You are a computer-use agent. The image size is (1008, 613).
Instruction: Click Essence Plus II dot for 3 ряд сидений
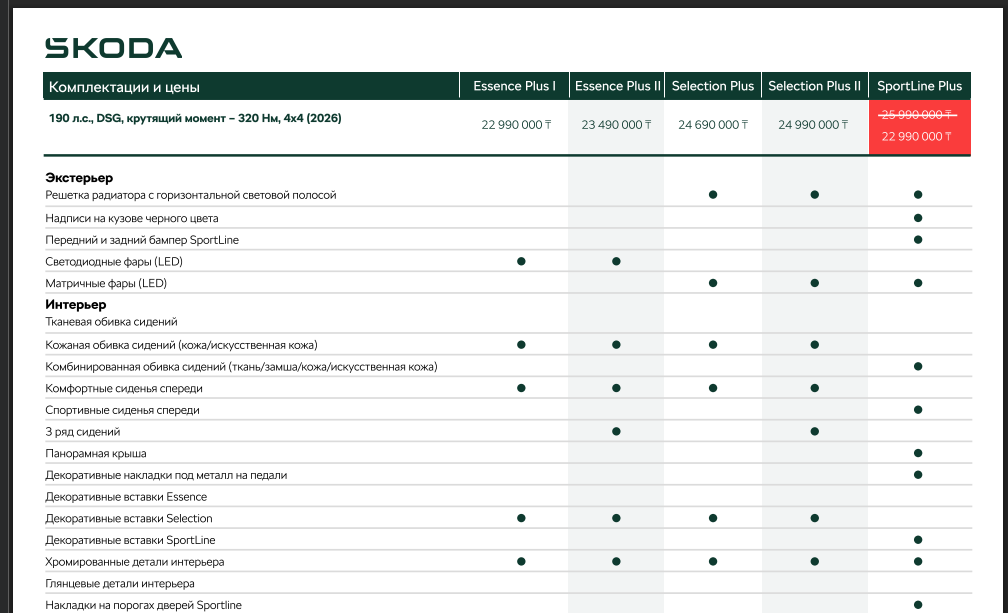(616, 432)
